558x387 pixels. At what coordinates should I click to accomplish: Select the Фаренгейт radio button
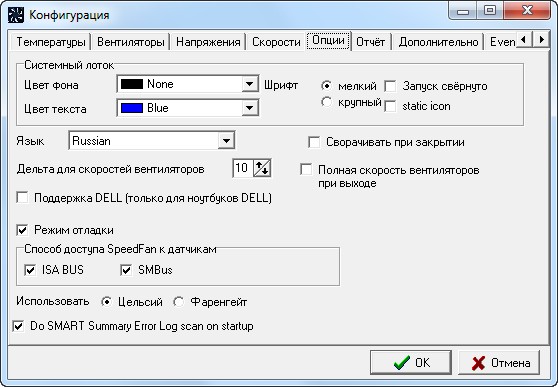click(x=178, y=302)
